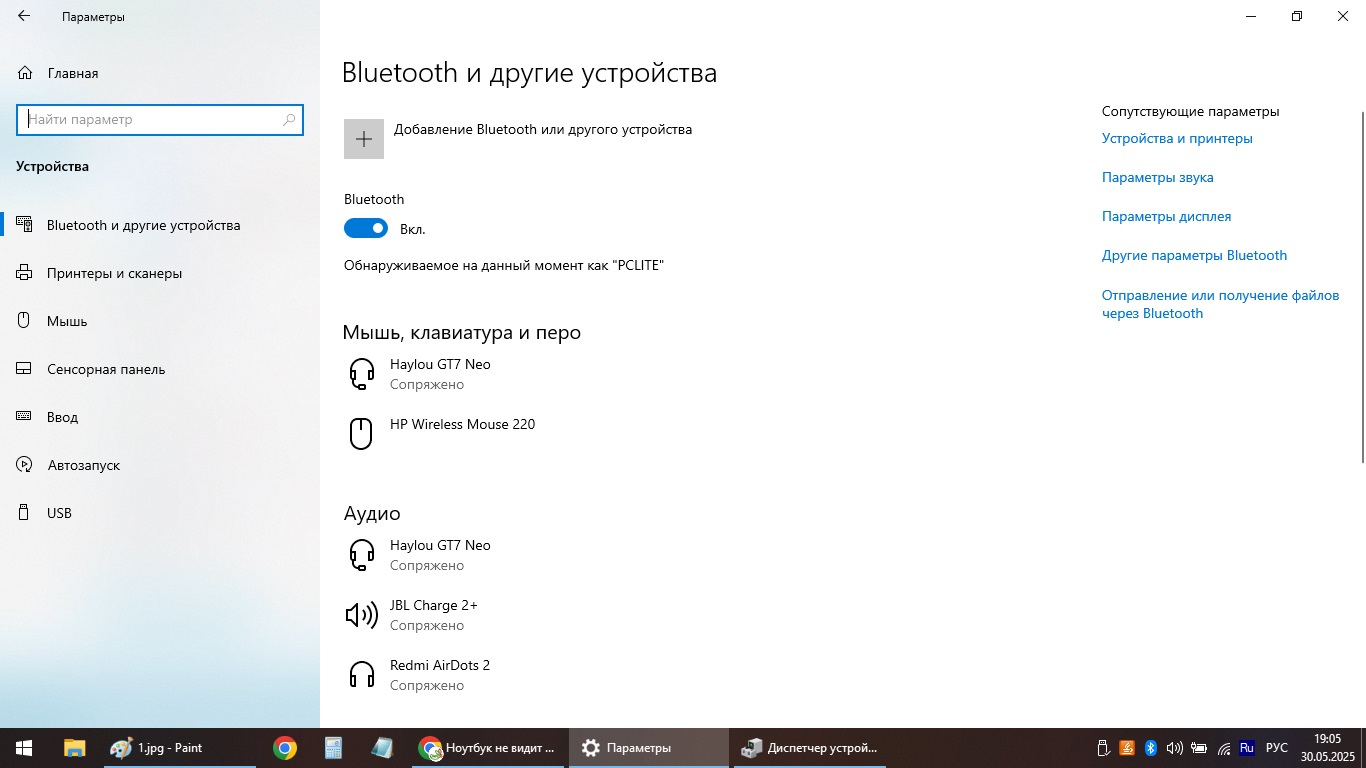
Task: Click the Параметры taskbar button
Action: pyautogui.click(x=649, y=748)
